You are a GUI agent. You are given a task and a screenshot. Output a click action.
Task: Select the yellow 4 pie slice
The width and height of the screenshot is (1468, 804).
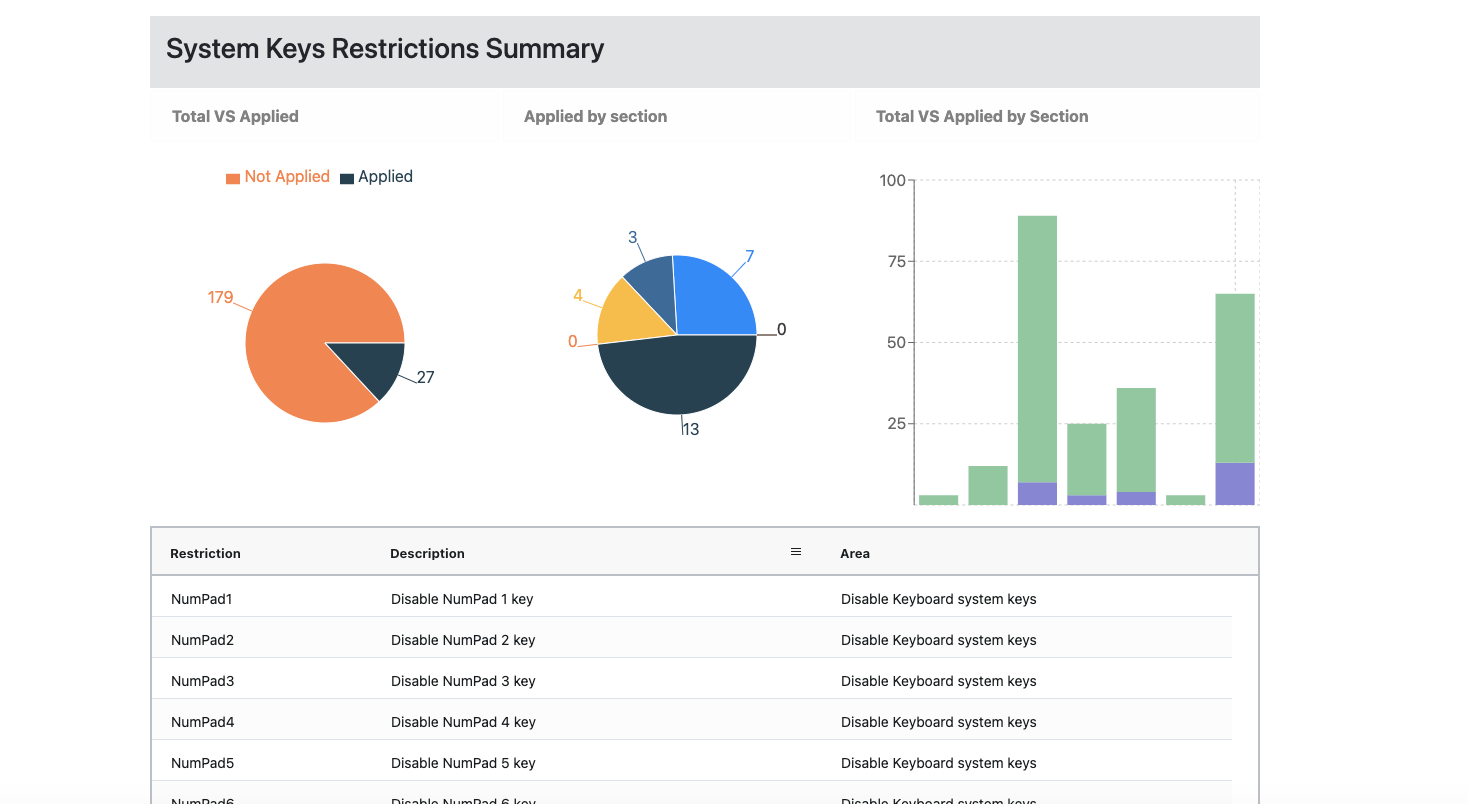632,315
